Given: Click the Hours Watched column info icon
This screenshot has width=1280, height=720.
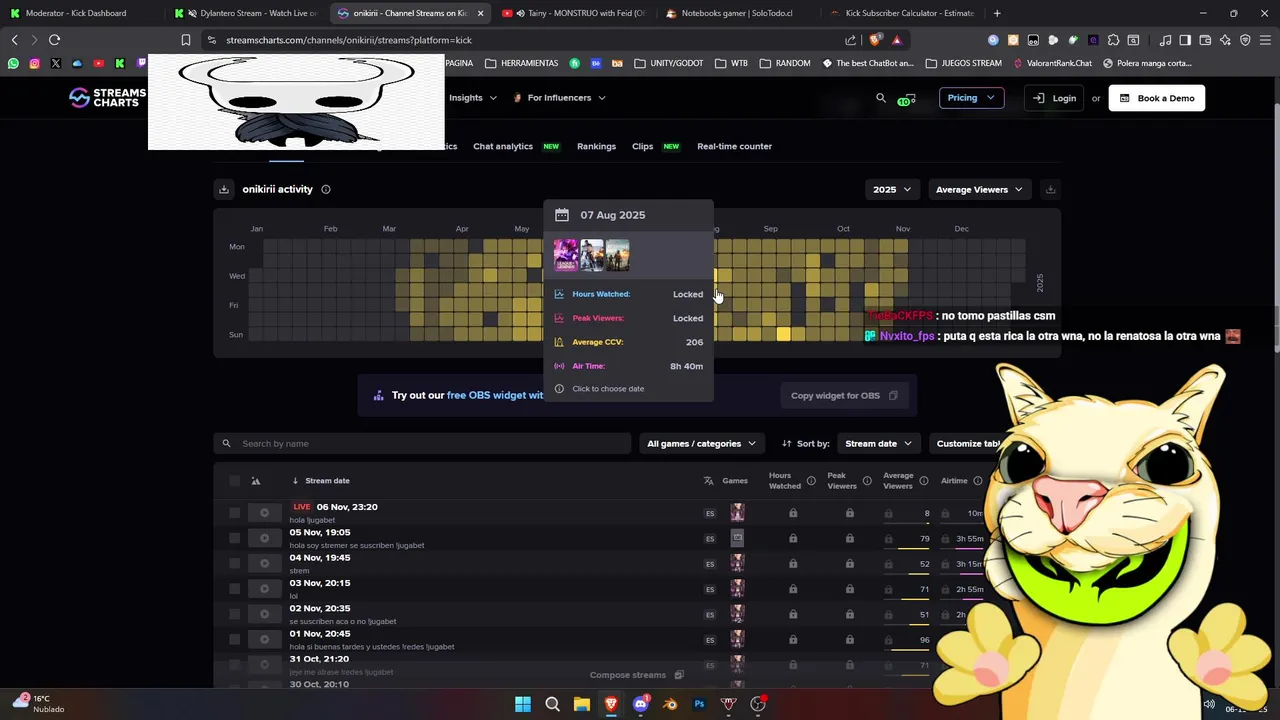Looking at the screenshot, I should tap(811, 481).
